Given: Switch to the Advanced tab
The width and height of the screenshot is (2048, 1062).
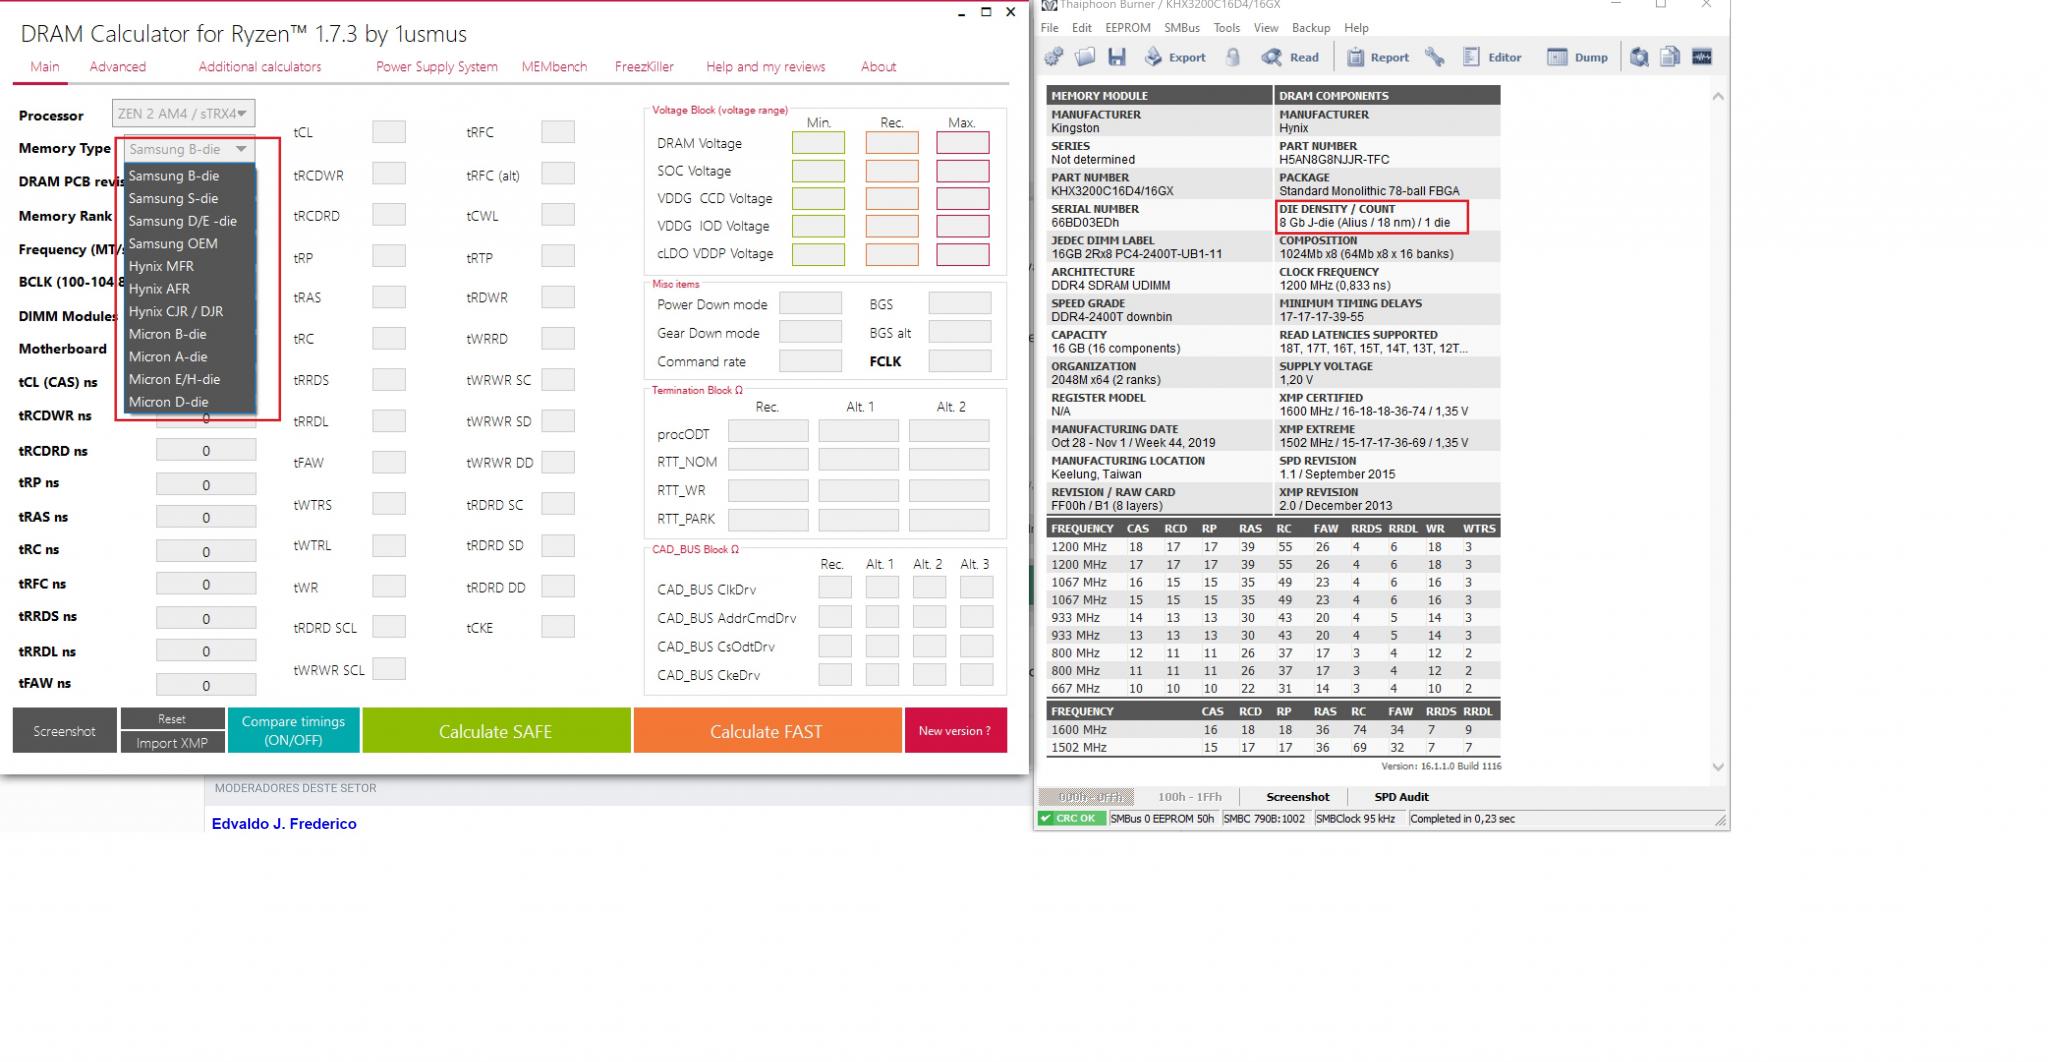Looking at the screenshot, I should pos(117,67).
